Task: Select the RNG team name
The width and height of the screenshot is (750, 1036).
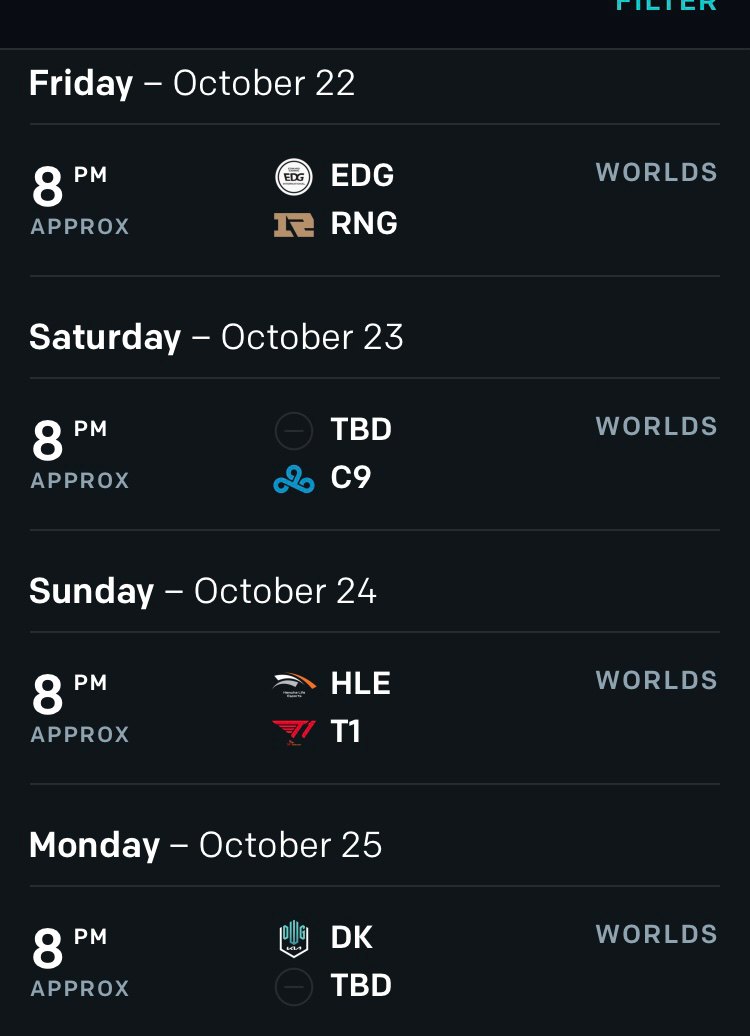Action: coord(364,224)
